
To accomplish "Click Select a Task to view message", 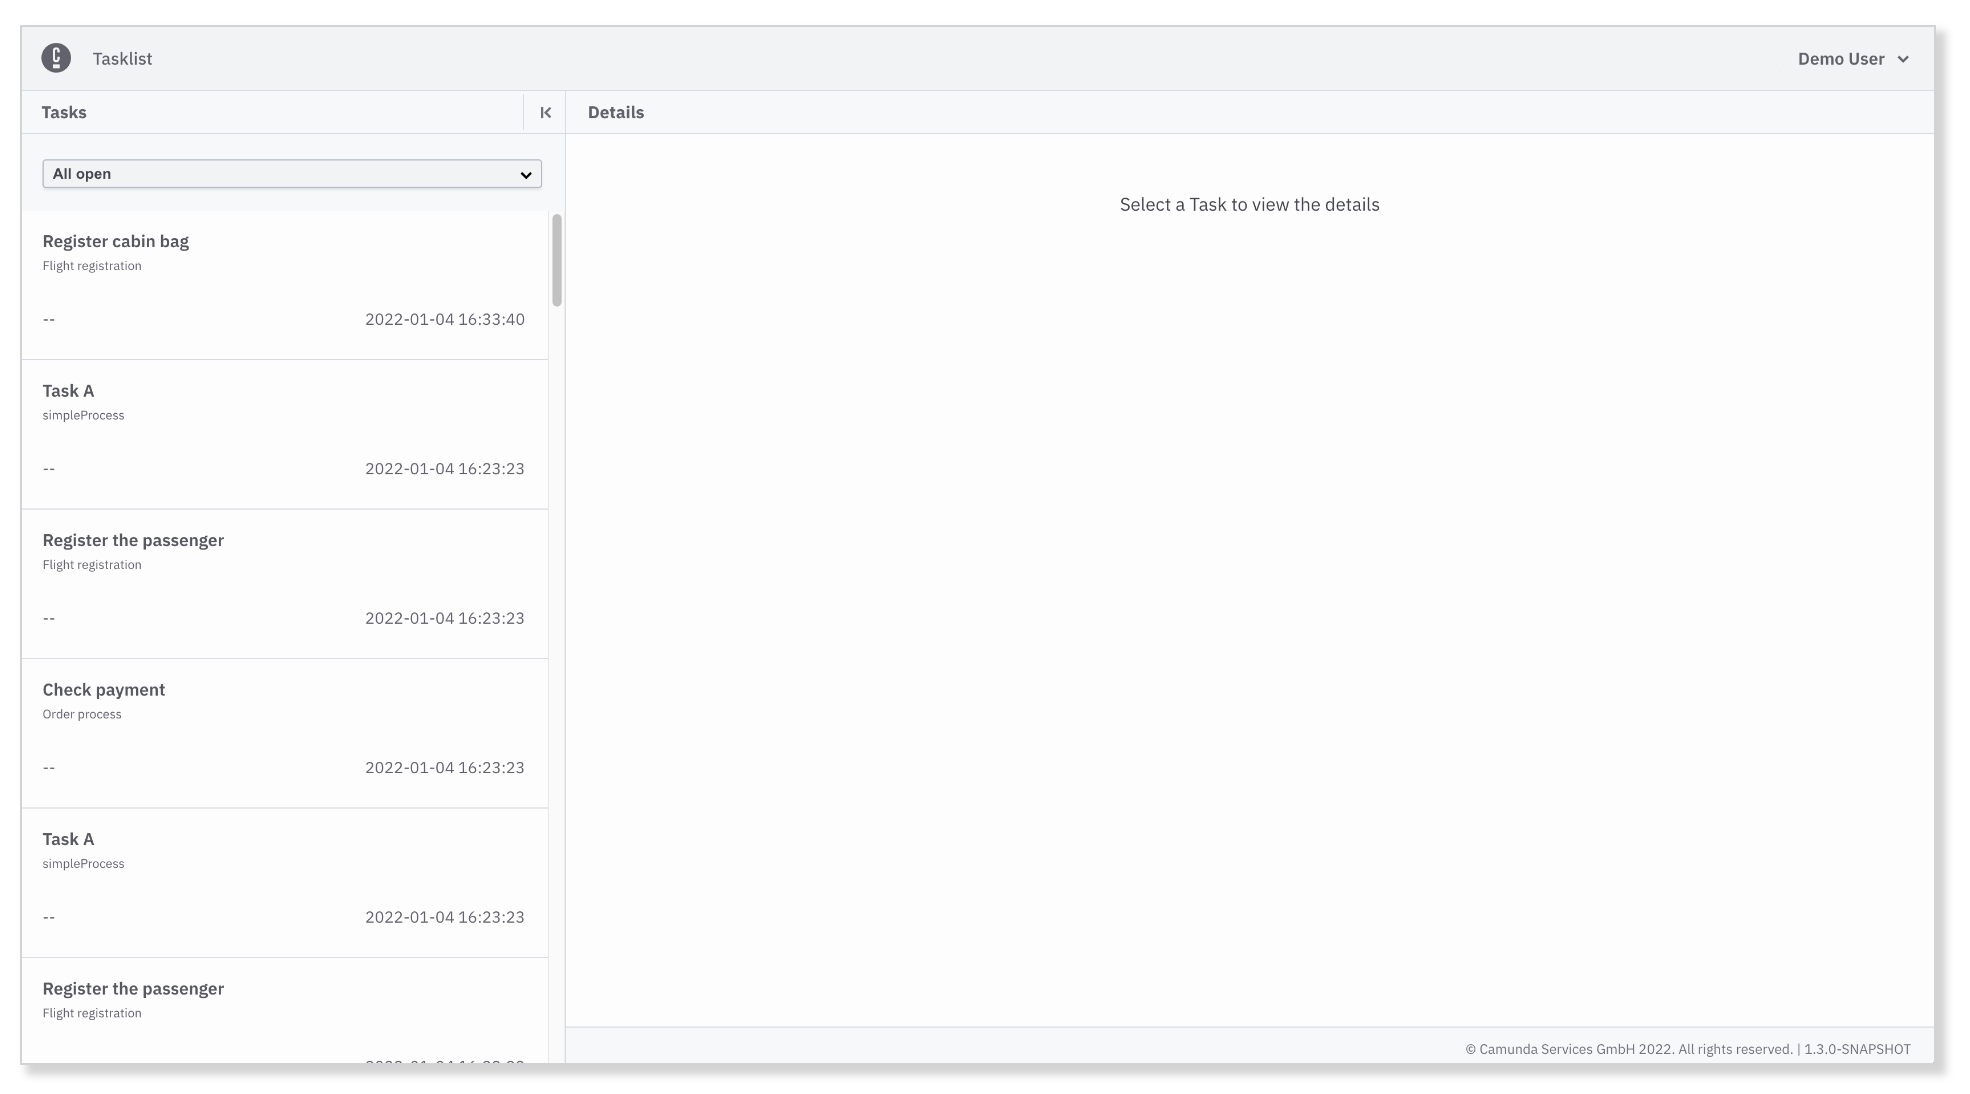I will tap(1249, 204).
